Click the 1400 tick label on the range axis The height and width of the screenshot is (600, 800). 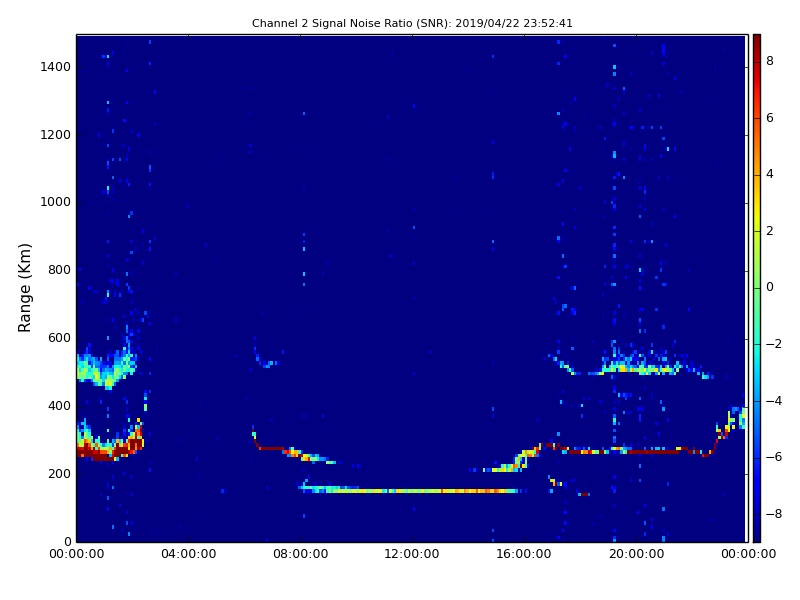(x=56, y=67)
